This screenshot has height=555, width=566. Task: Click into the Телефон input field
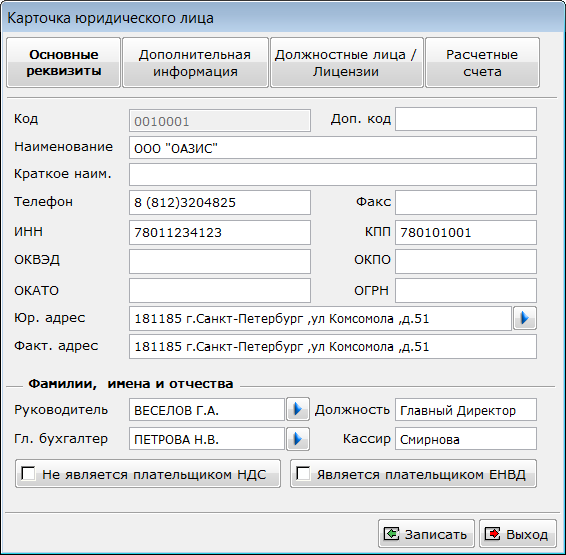point(220,202)
